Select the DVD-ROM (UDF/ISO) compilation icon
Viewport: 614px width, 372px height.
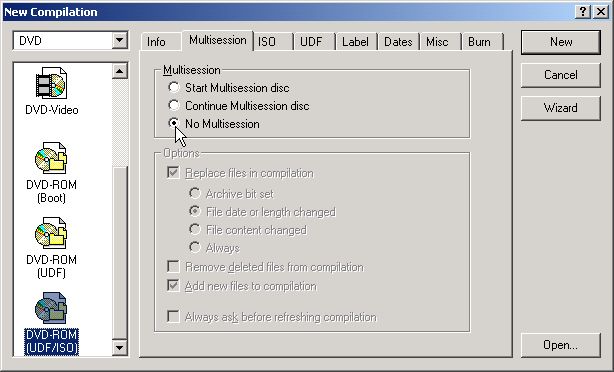[51, 323]
